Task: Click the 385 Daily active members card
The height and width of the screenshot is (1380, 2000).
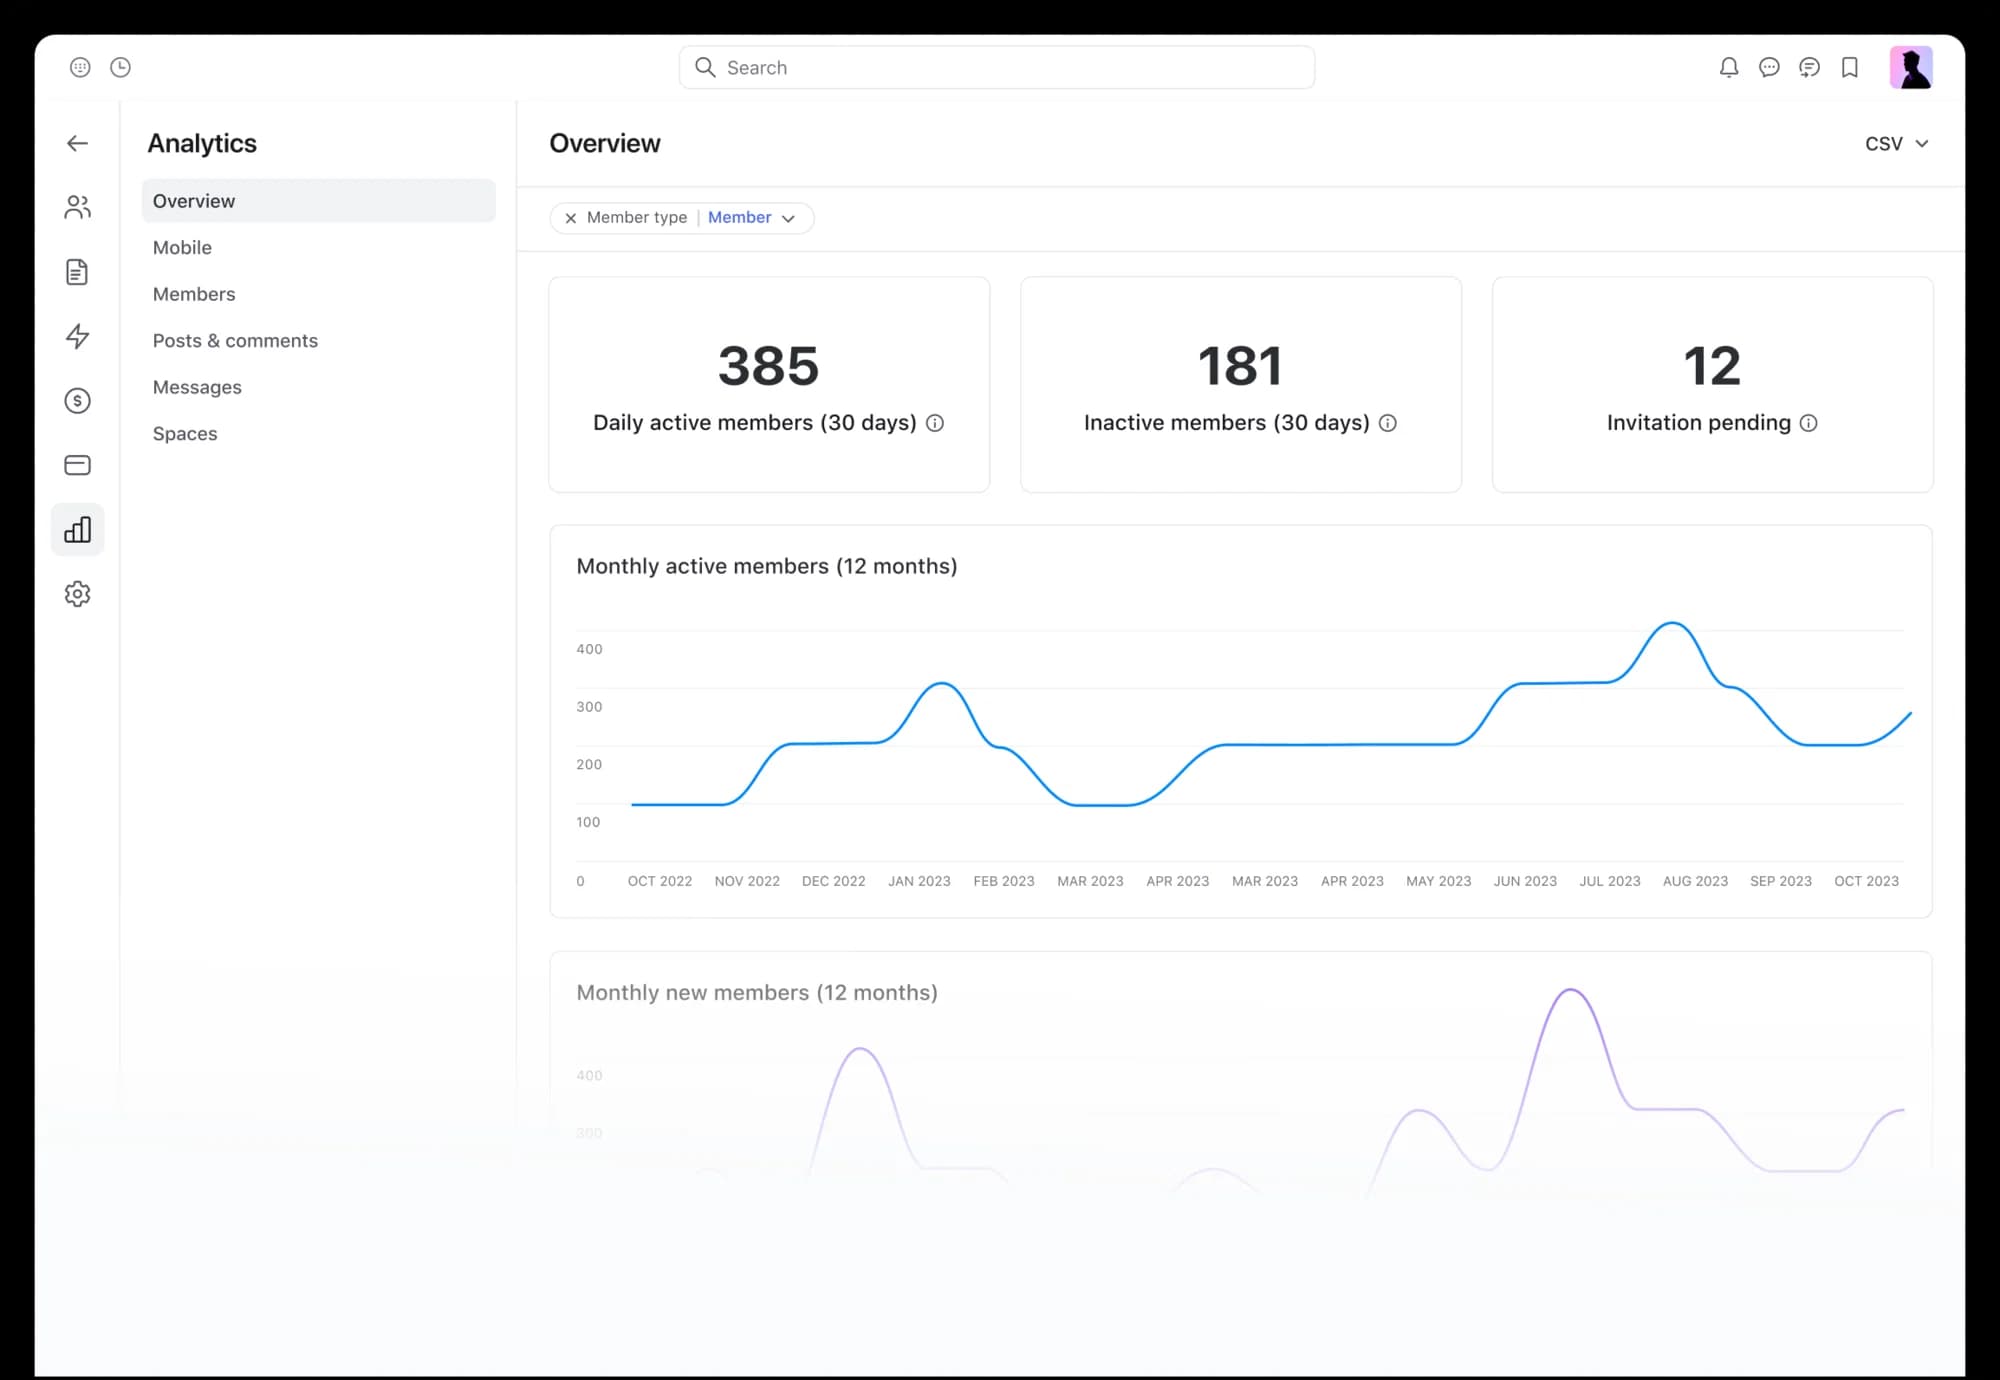Action: click(x=769, y=385)
